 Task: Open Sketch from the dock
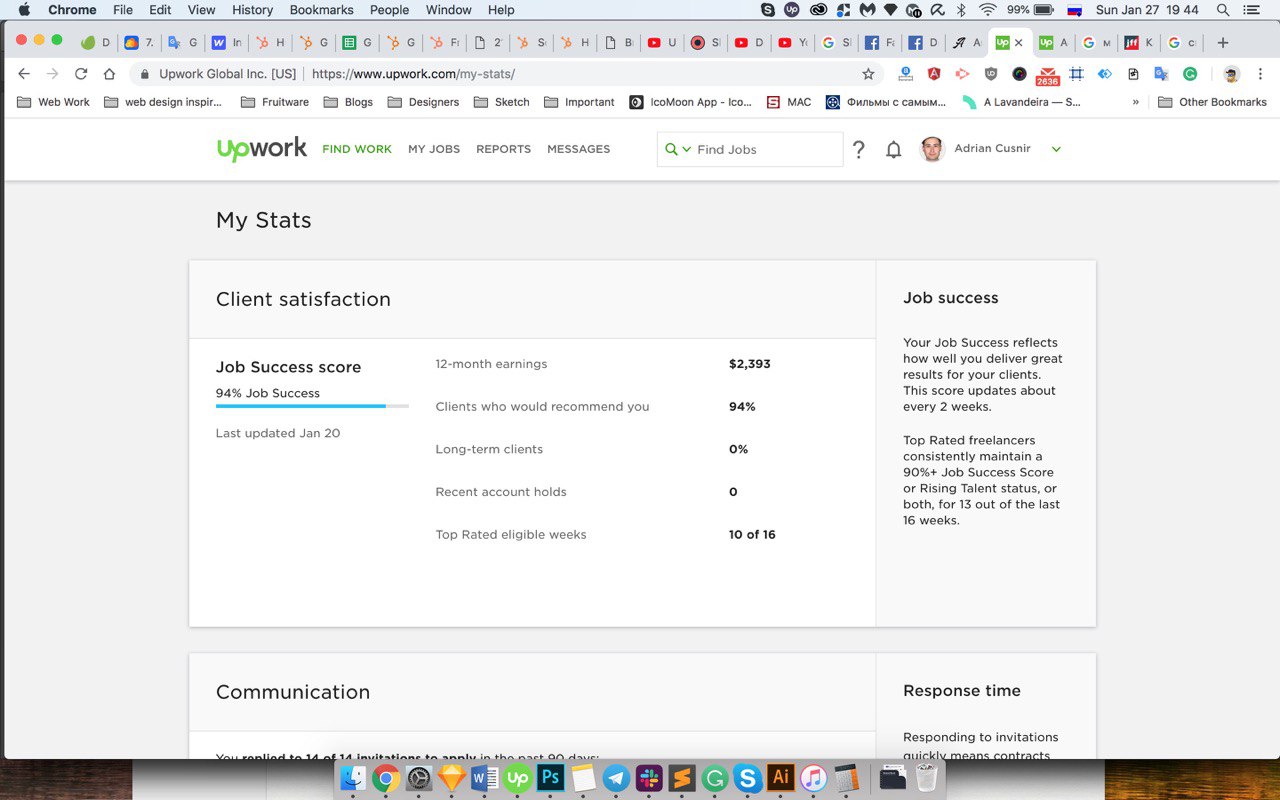pos(452,778)
